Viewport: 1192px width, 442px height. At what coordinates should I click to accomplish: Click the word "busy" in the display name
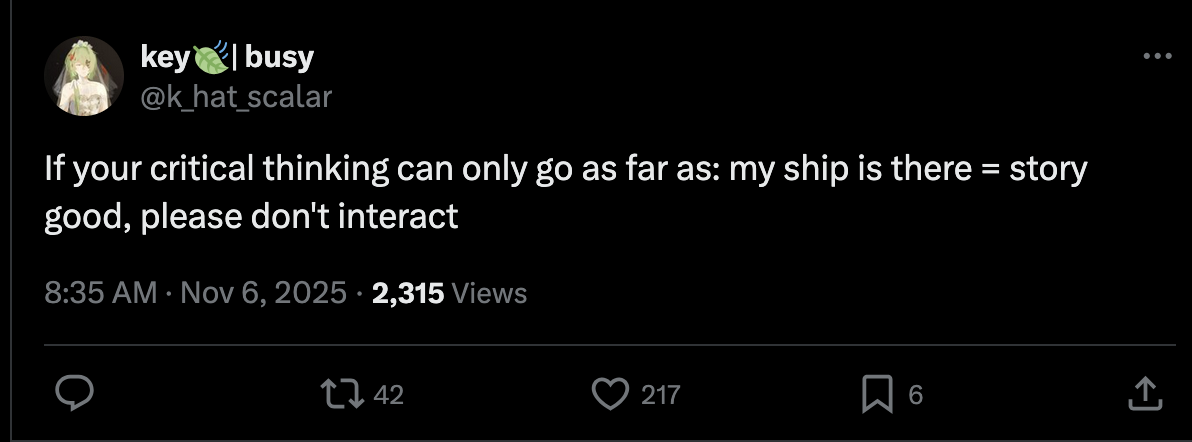point(280,58)
